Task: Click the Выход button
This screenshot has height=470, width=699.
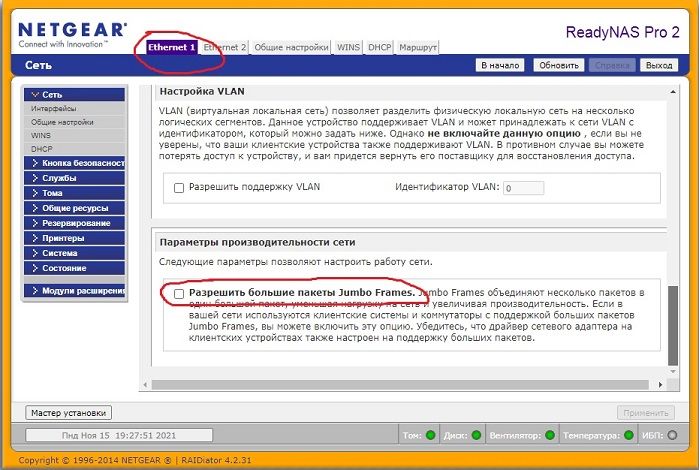Action: click(659, 65)
